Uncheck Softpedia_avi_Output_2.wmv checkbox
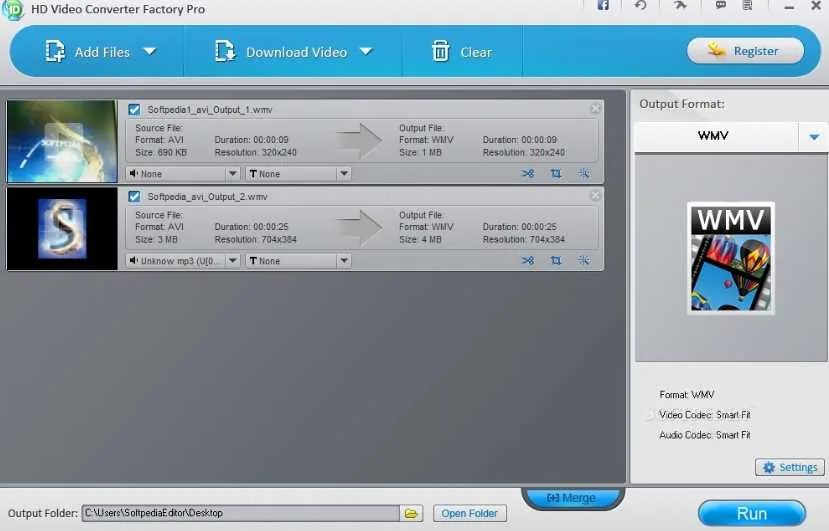Image resolution: width=829 pixels, height=531 pixels. click(134, 196)
